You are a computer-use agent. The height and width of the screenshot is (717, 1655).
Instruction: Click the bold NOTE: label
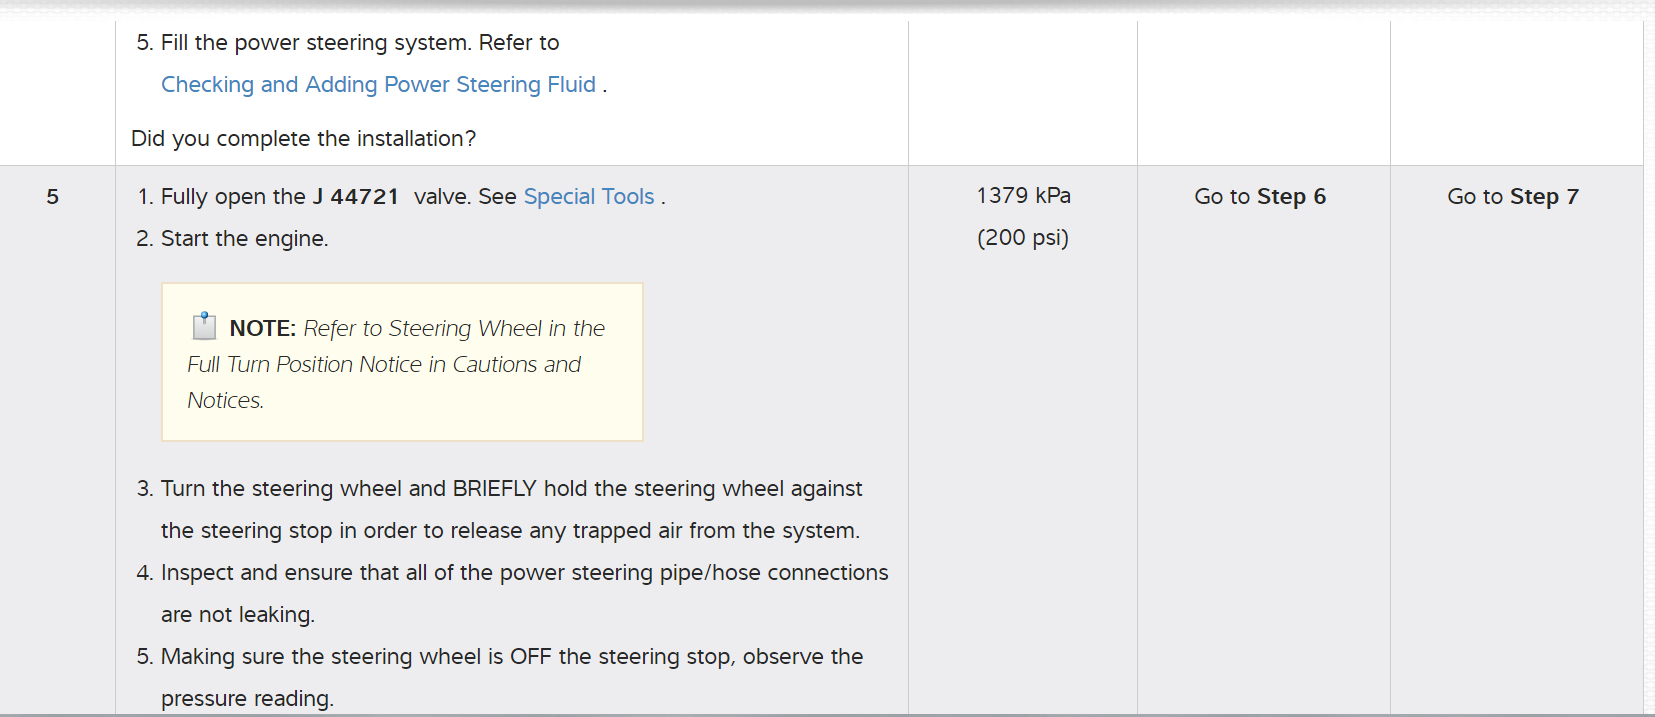click(x=262, y=329)
